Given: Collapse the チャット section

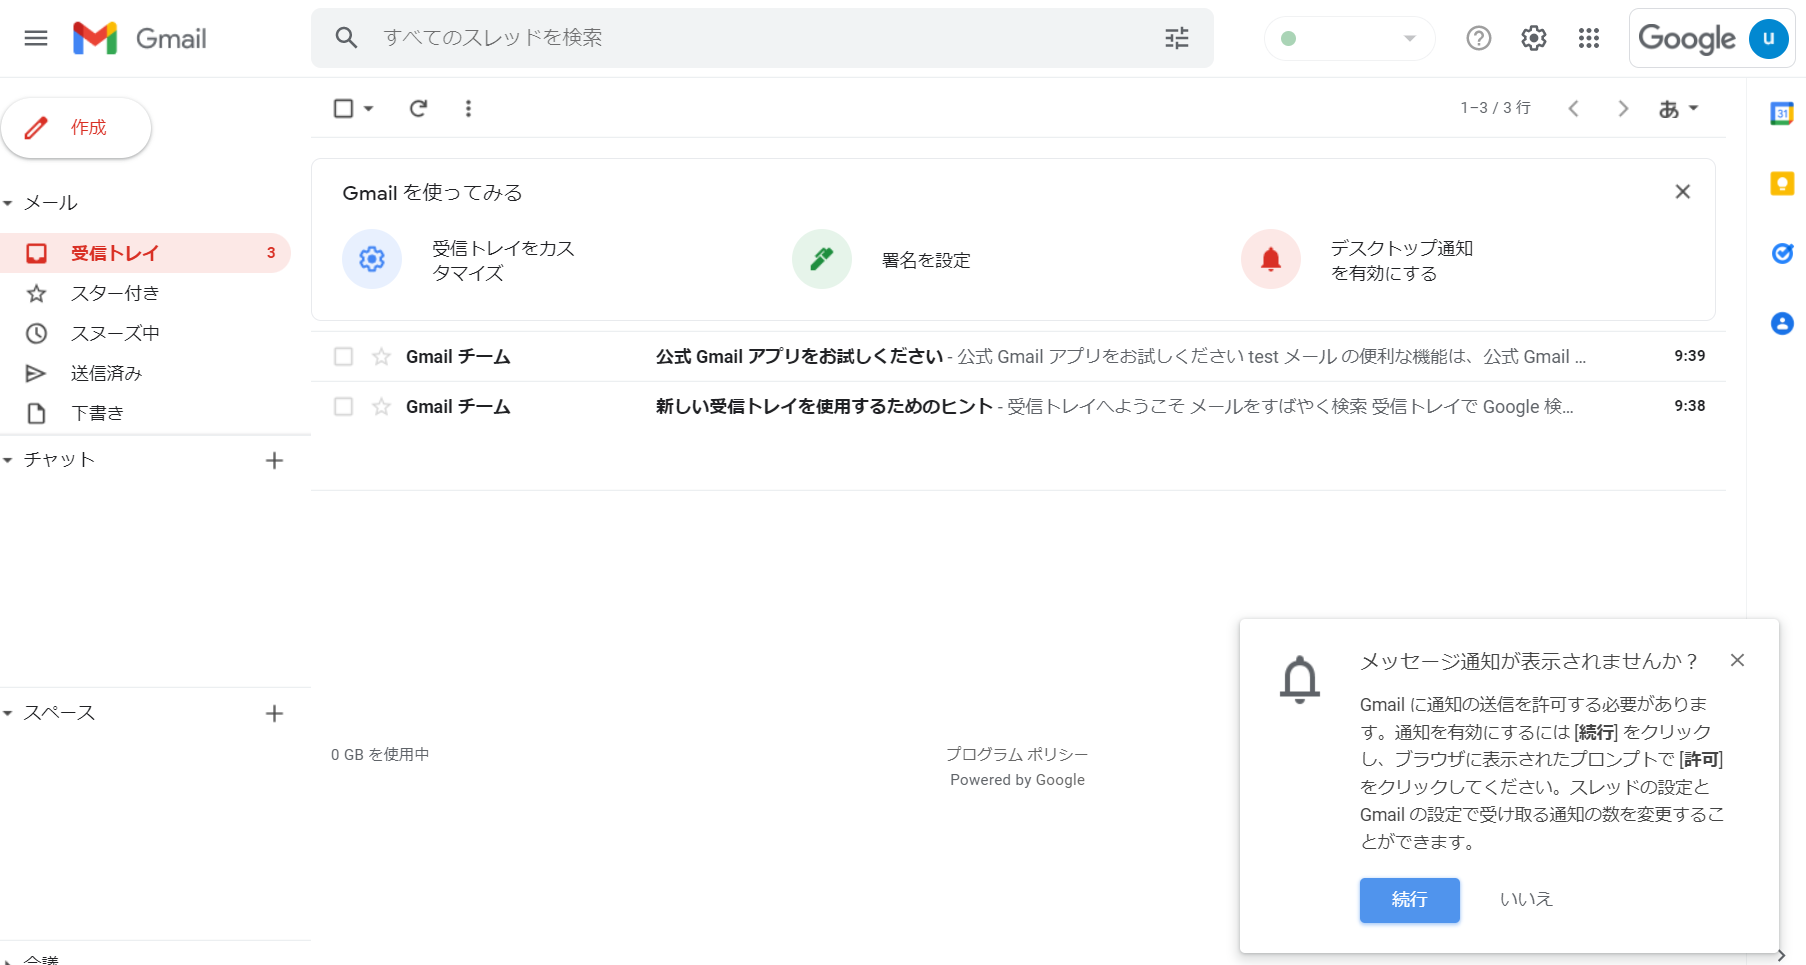Looking at the screenshot, I should click(x=8, y=460).
